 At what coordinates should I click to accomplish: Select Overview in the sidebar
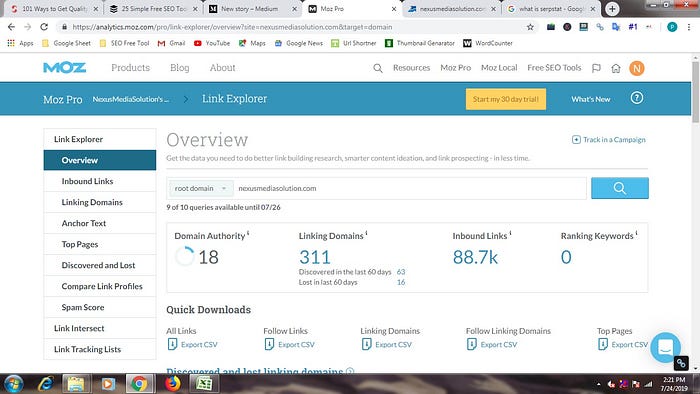coord(100,160)
